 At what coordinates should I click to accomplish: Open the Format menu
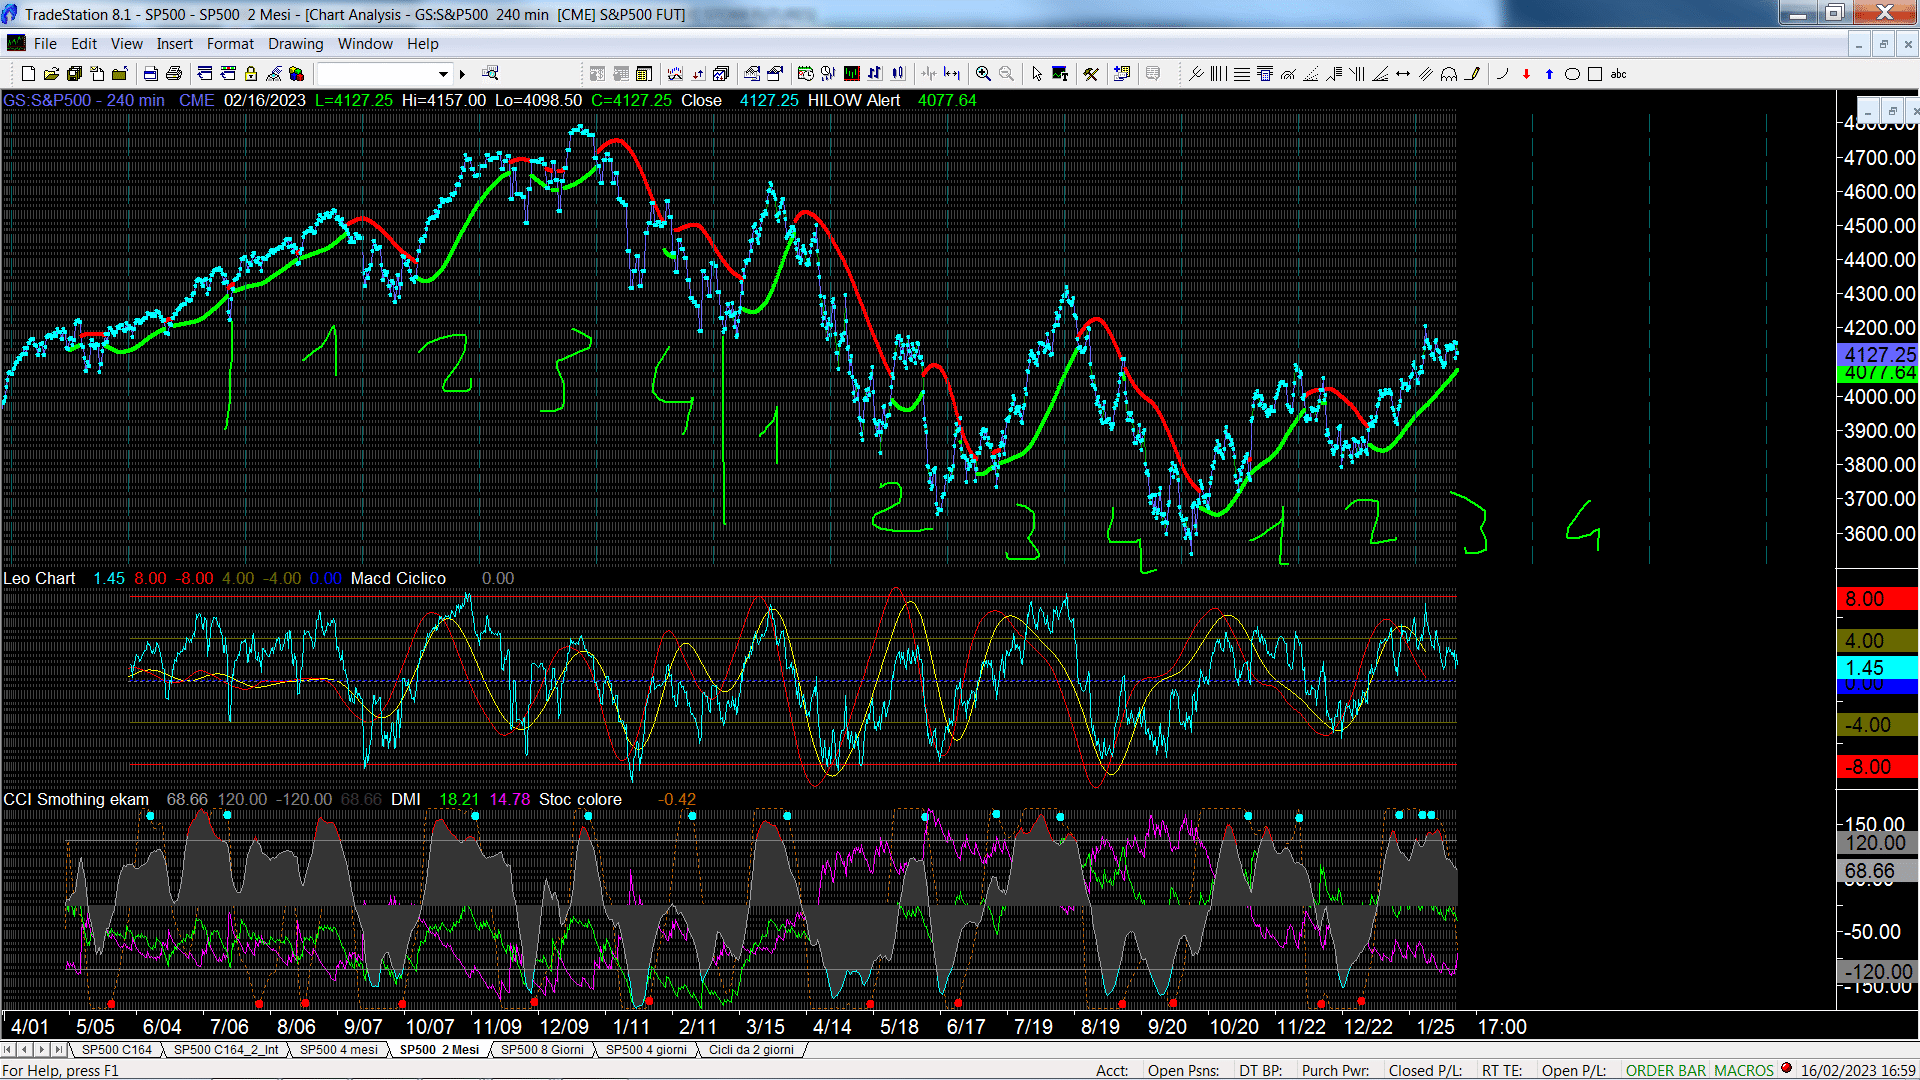(231, 44)
